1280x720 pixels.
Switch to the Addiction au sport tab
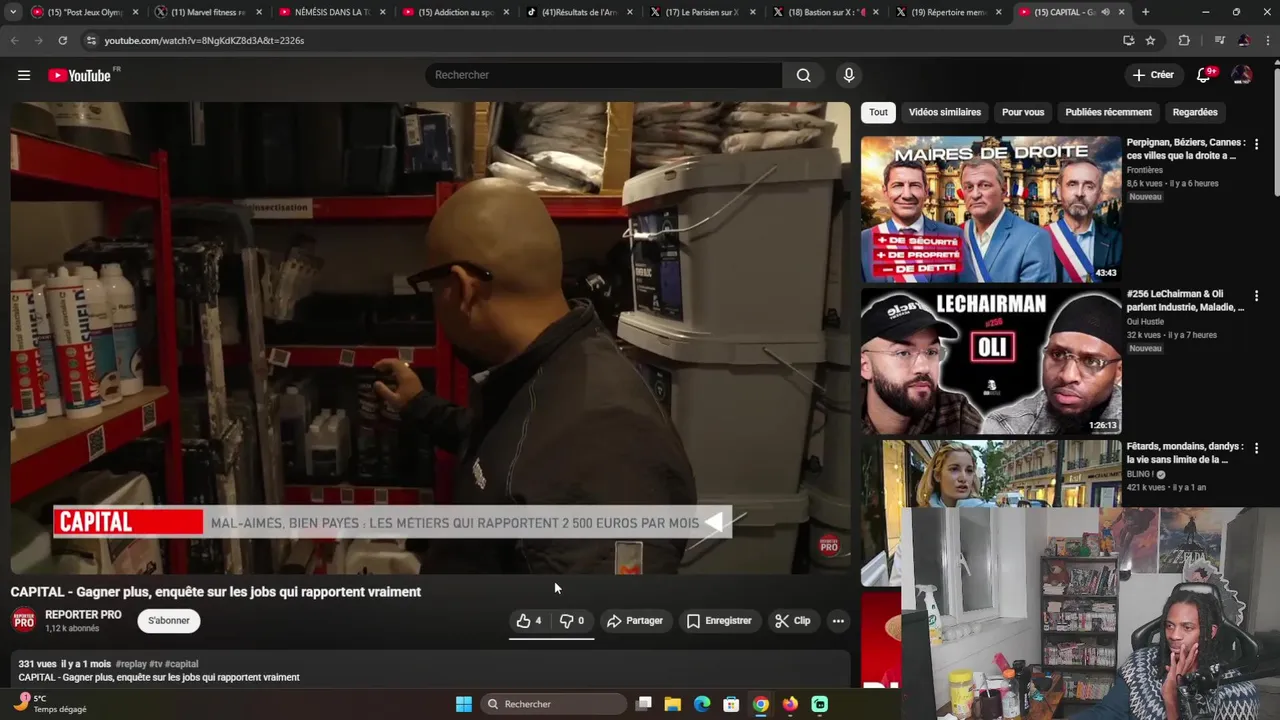(x=455, y=12)
